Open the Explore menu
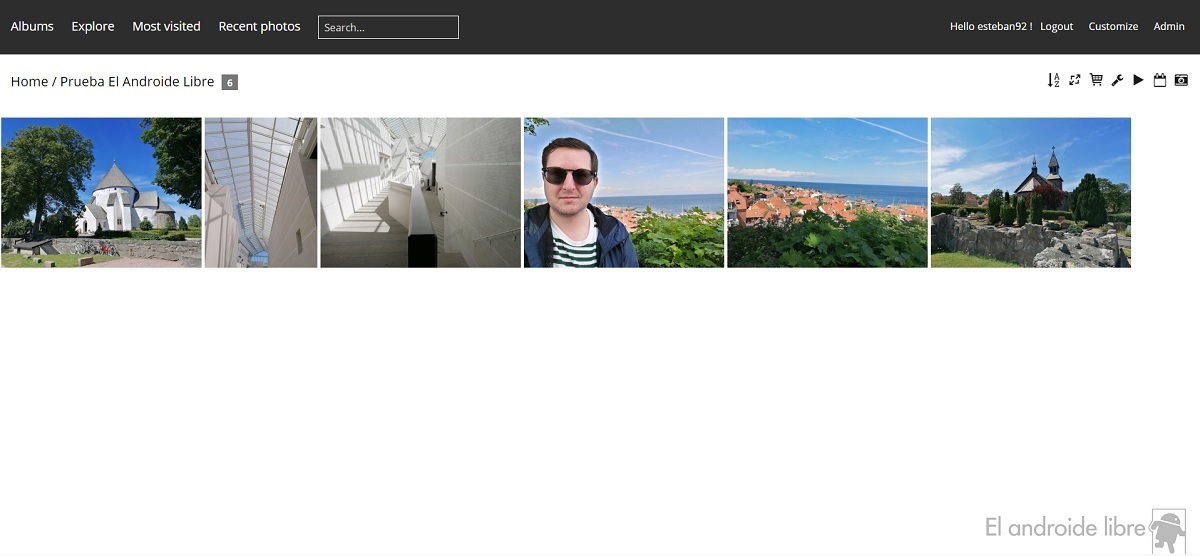Viewport: 1200px width, 556px height. (93, 26)
